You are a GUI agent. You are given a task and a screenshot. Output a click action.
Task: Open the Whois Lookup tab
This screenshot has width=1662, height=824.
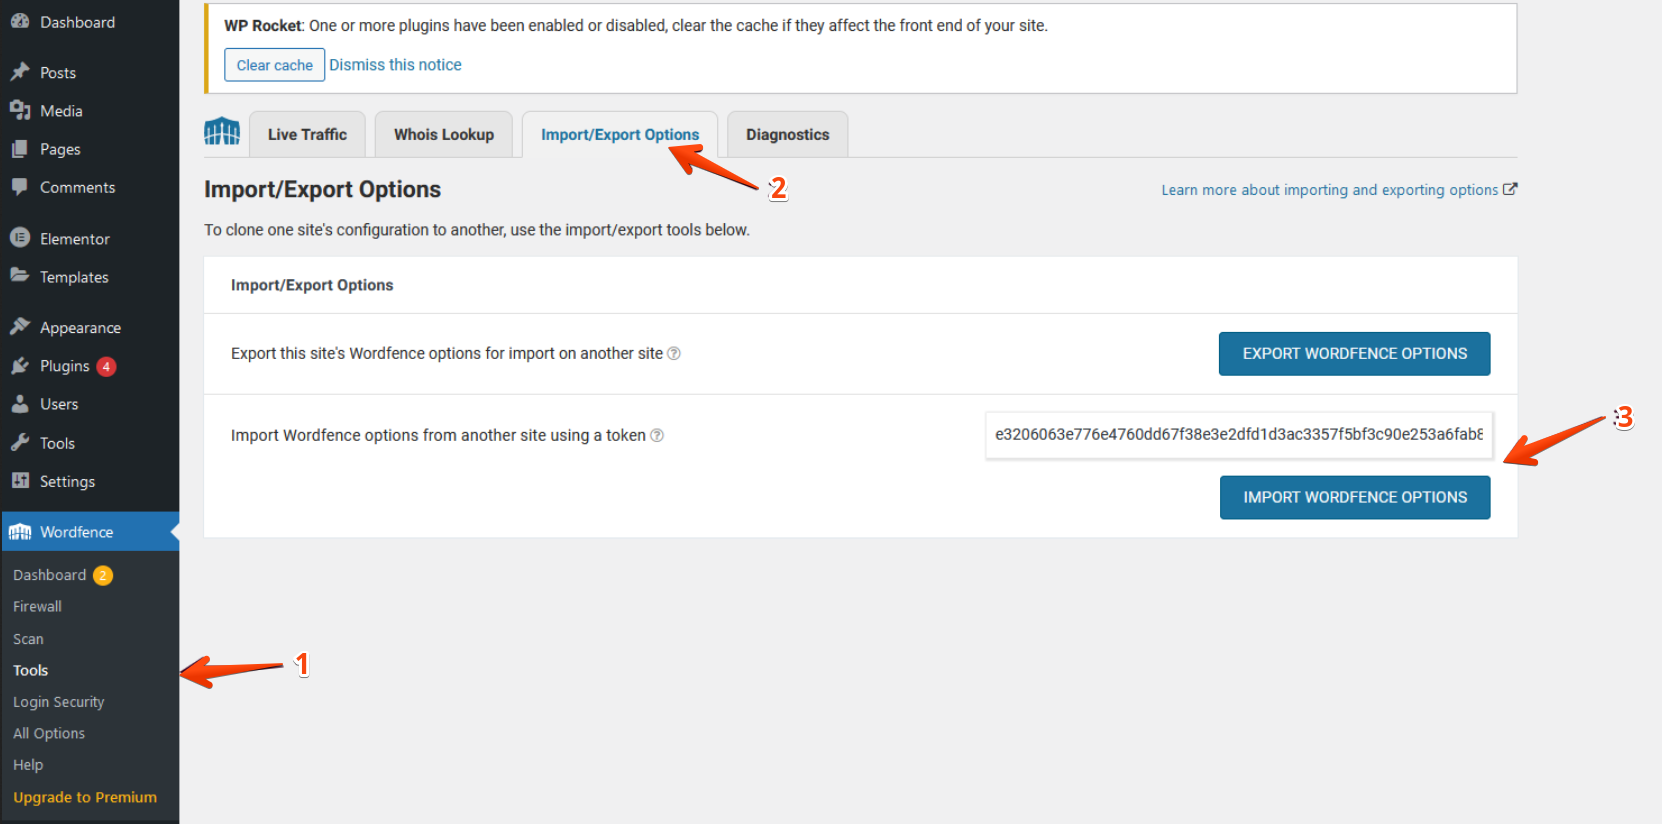pyautogui.click(x=444, y=135)
